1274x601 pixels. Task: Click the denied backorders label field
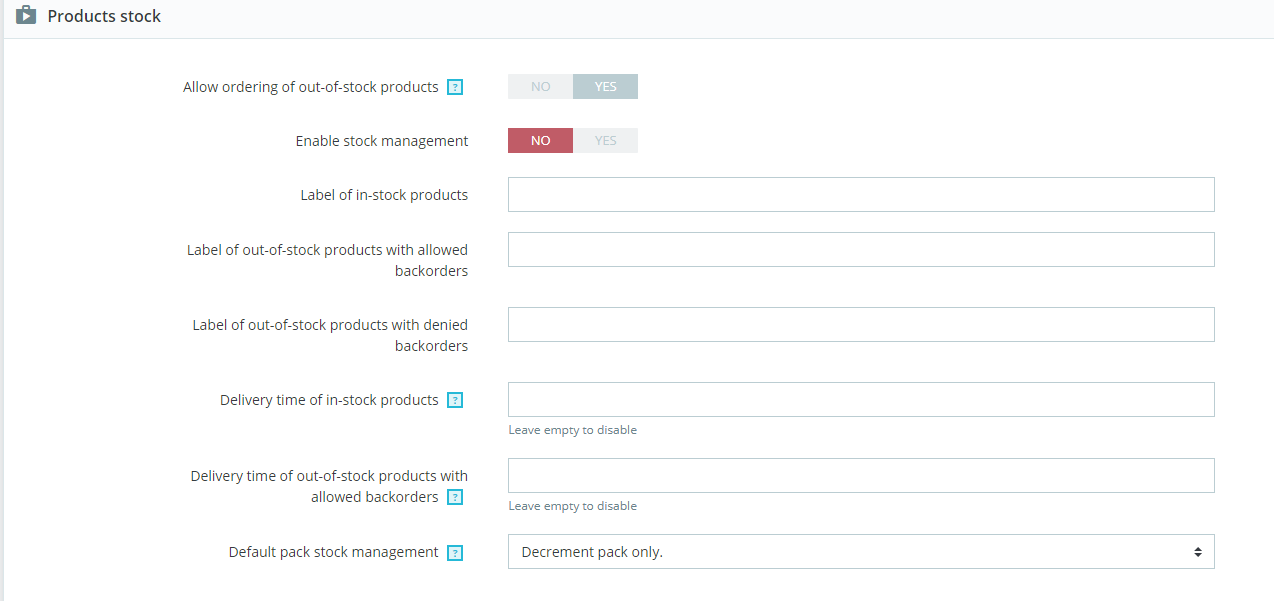pyautogui.click(x=860, y=325)
